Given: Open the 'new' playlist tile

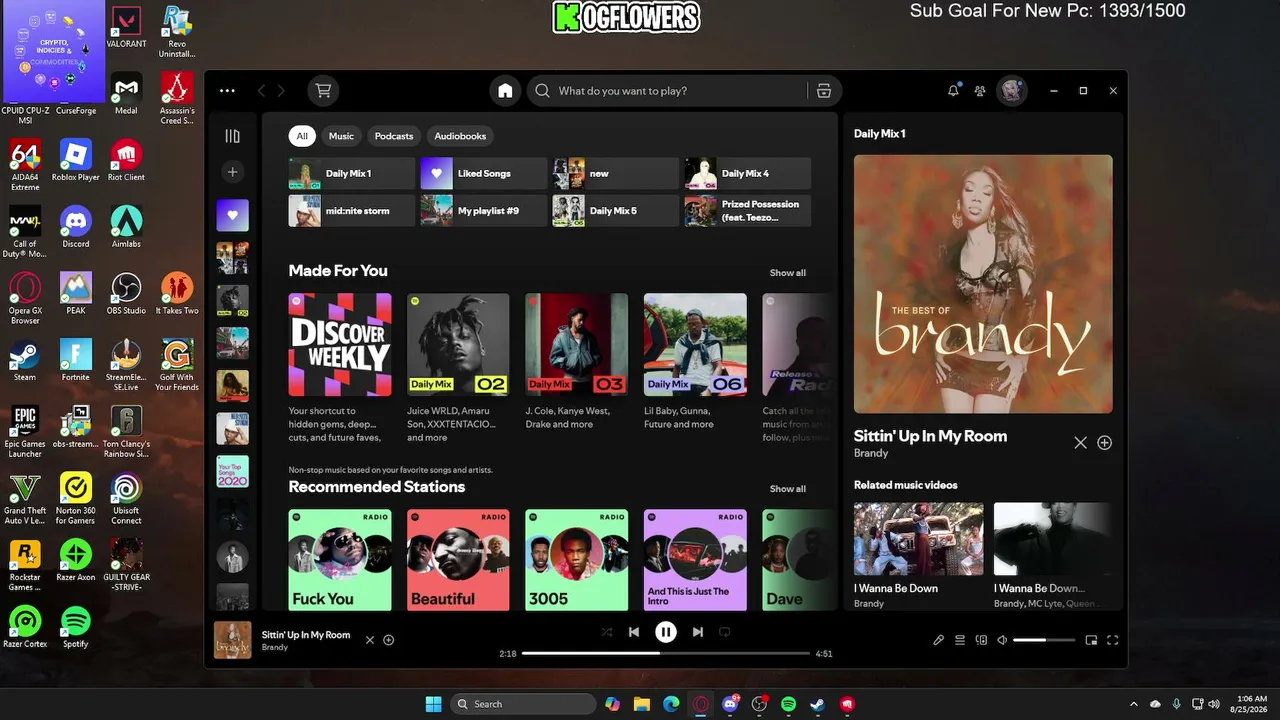Looking at the screenshot, I should (x=616, y=173).
